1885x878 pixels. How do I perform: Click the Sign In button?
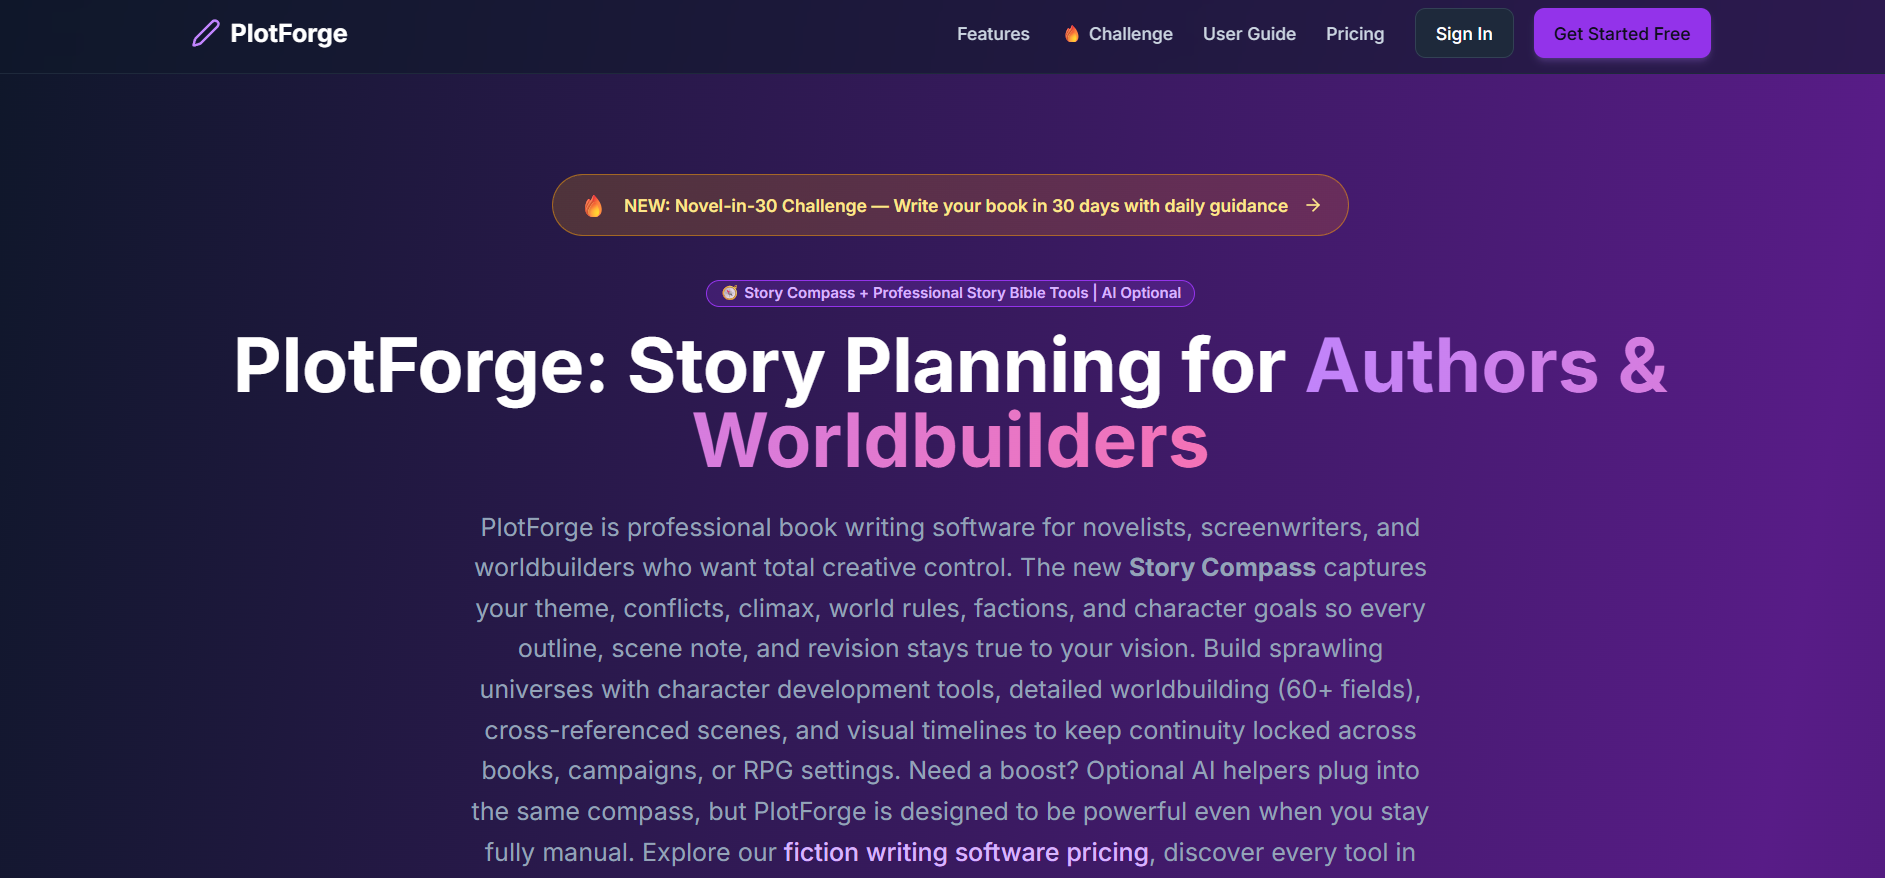1463,32
